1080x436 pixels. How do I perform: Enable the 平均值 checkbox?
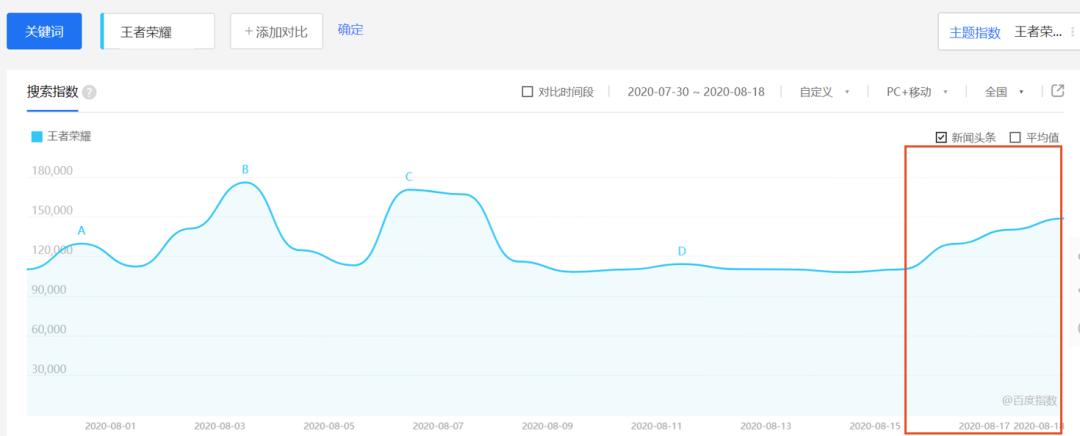(1015, 137)
